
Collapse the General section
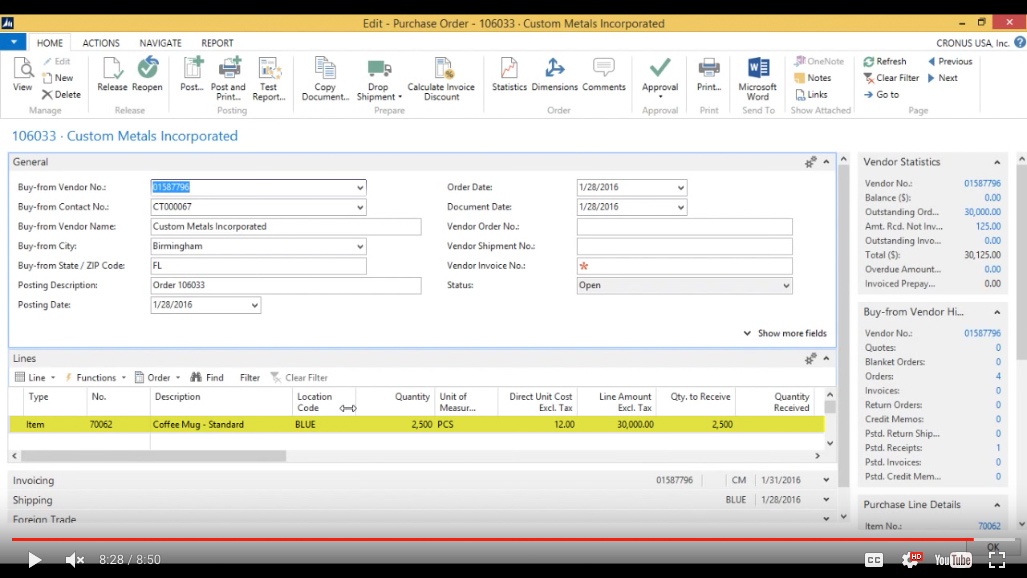pos(827,162)
